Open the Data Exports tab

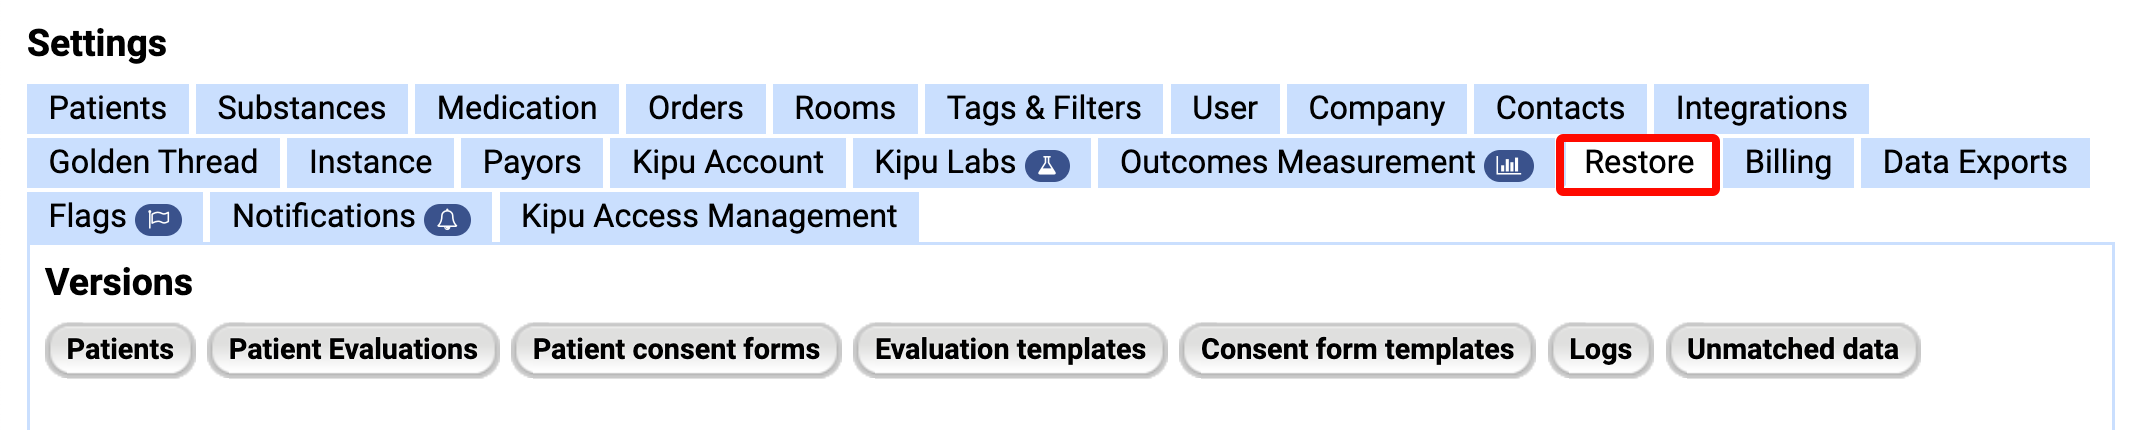[x=1975, y=163]
